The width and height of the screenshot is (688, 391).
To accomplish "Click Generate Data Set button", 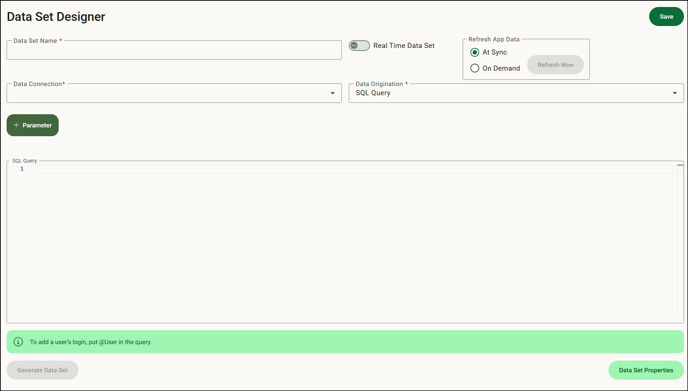I will (43, 370).
